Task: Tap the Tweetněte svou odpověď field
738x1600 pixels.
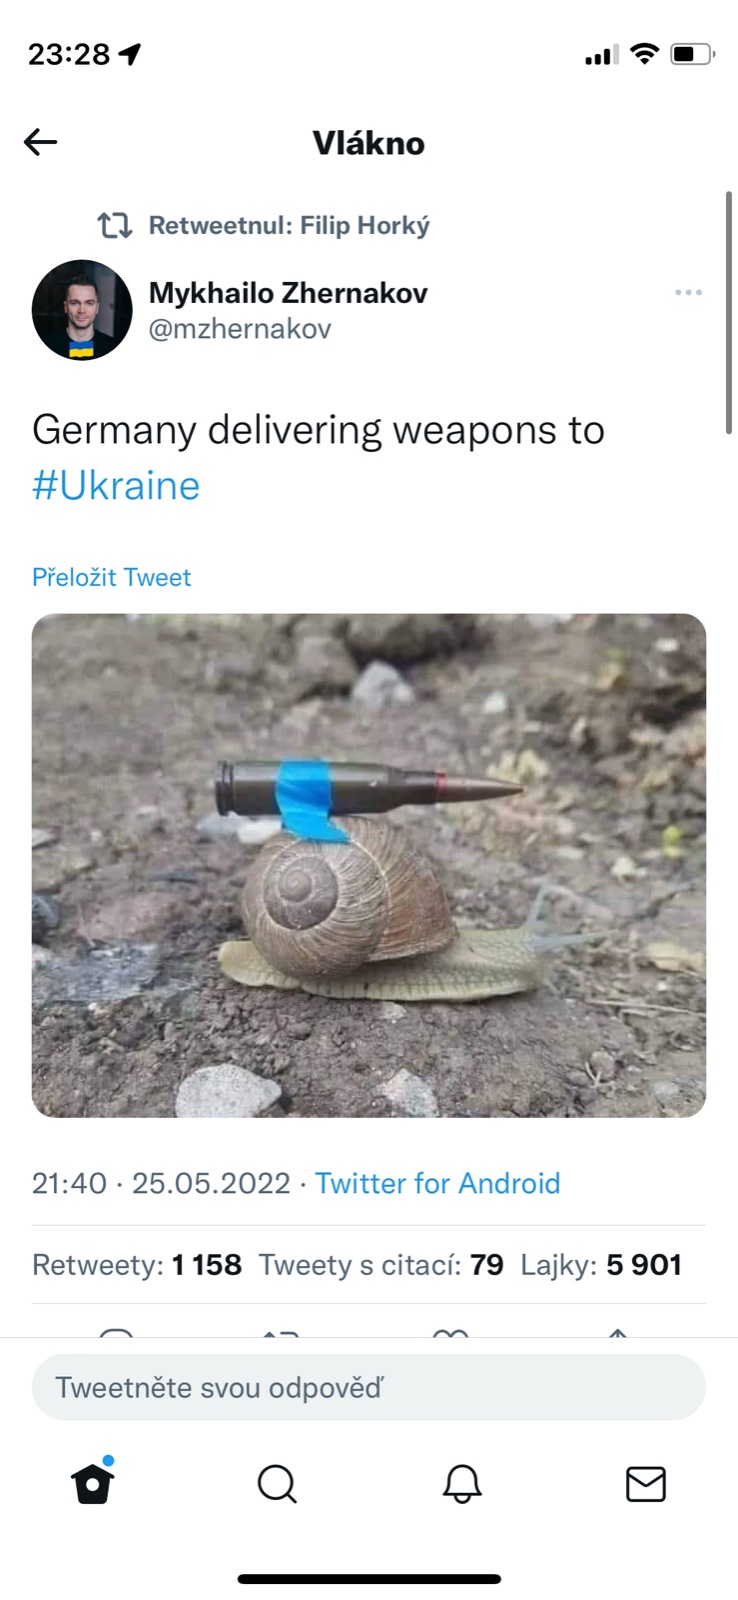Action: coord(369,1387)
